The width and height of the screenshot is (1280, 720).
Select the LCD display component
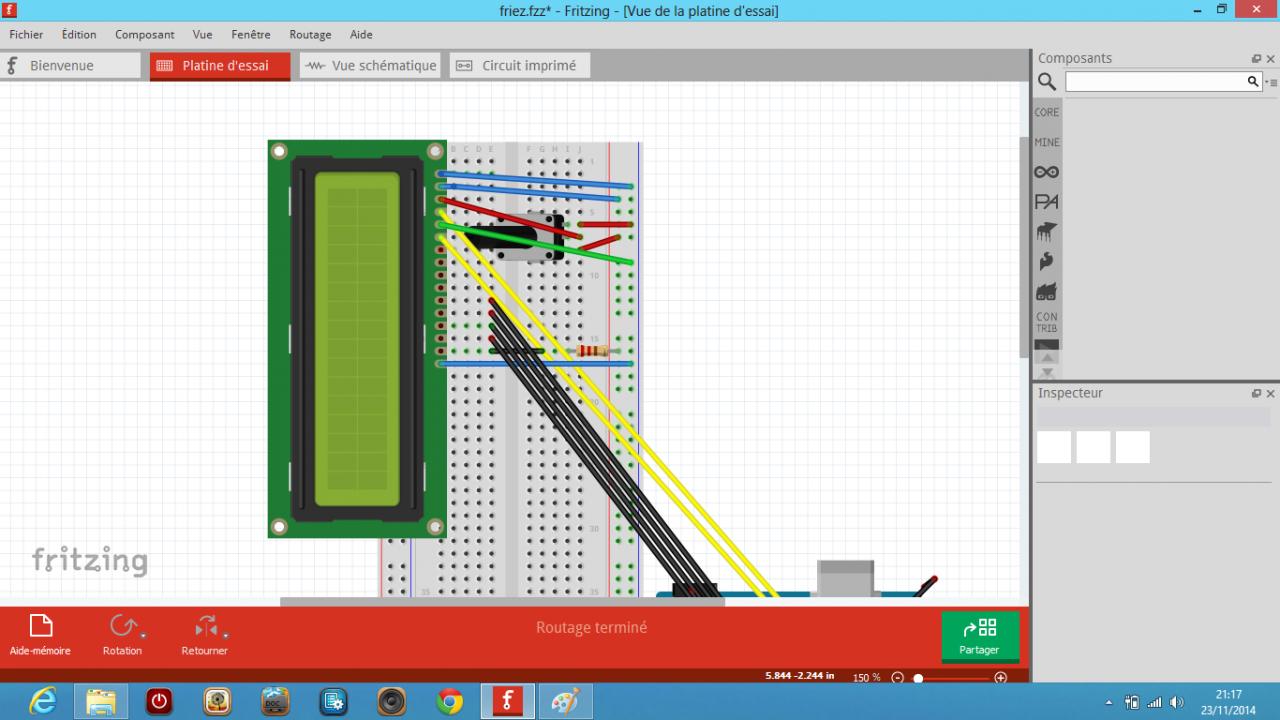click(357, 339)
